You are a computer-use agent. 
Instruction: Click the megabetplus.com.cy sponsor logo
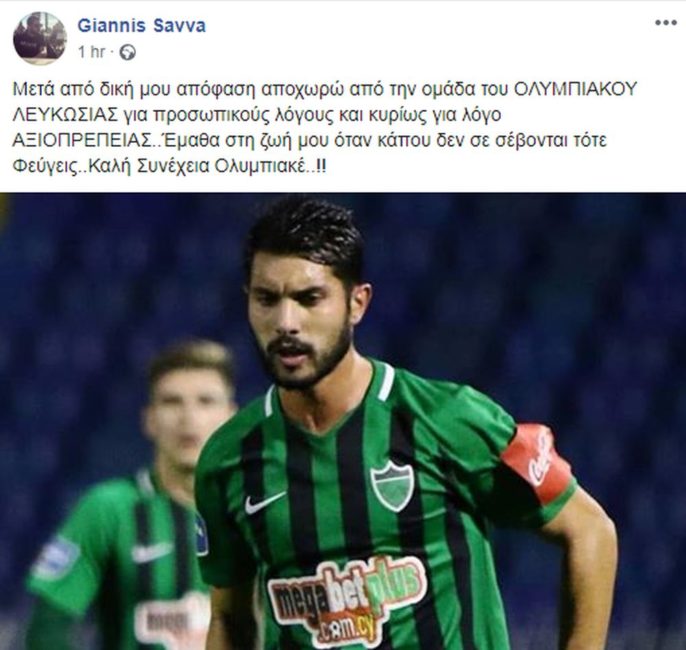click(346, 601)
